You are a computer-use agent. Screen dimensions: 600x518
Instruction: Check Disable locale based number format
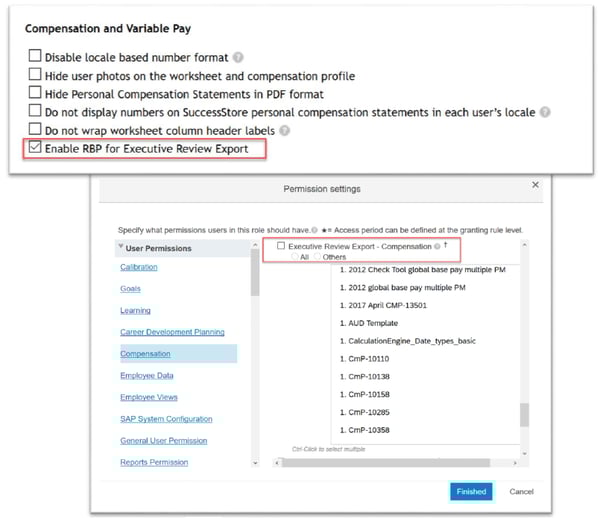[36, 57]
